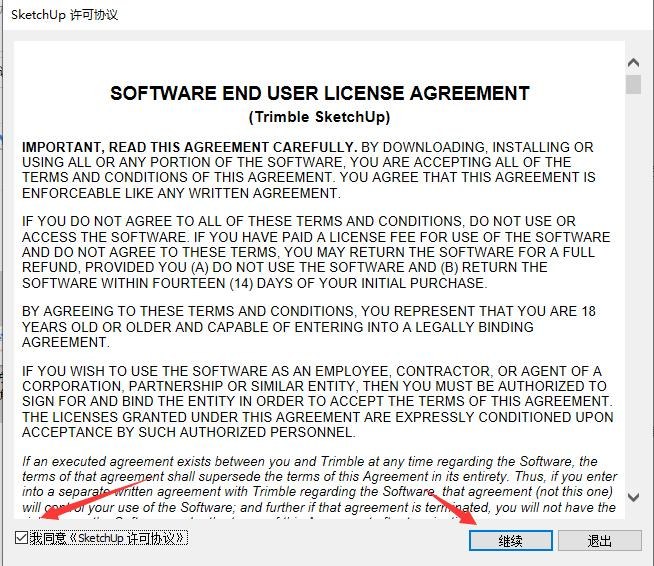Click the scrollbar up arrow

click(x=633, y=63)
